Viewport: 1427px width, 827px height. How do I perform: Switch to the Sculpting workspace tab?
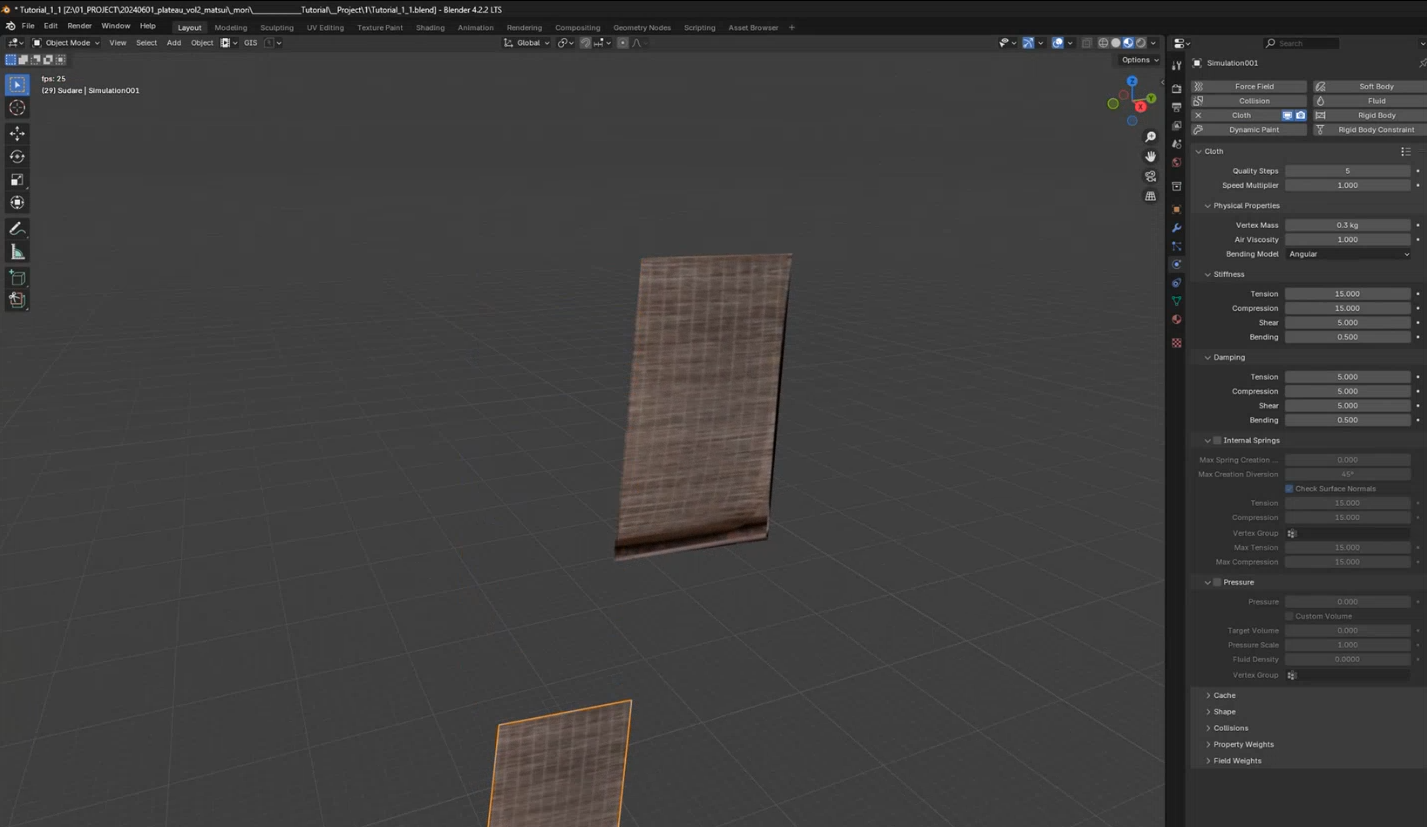(x=277, y=27)
